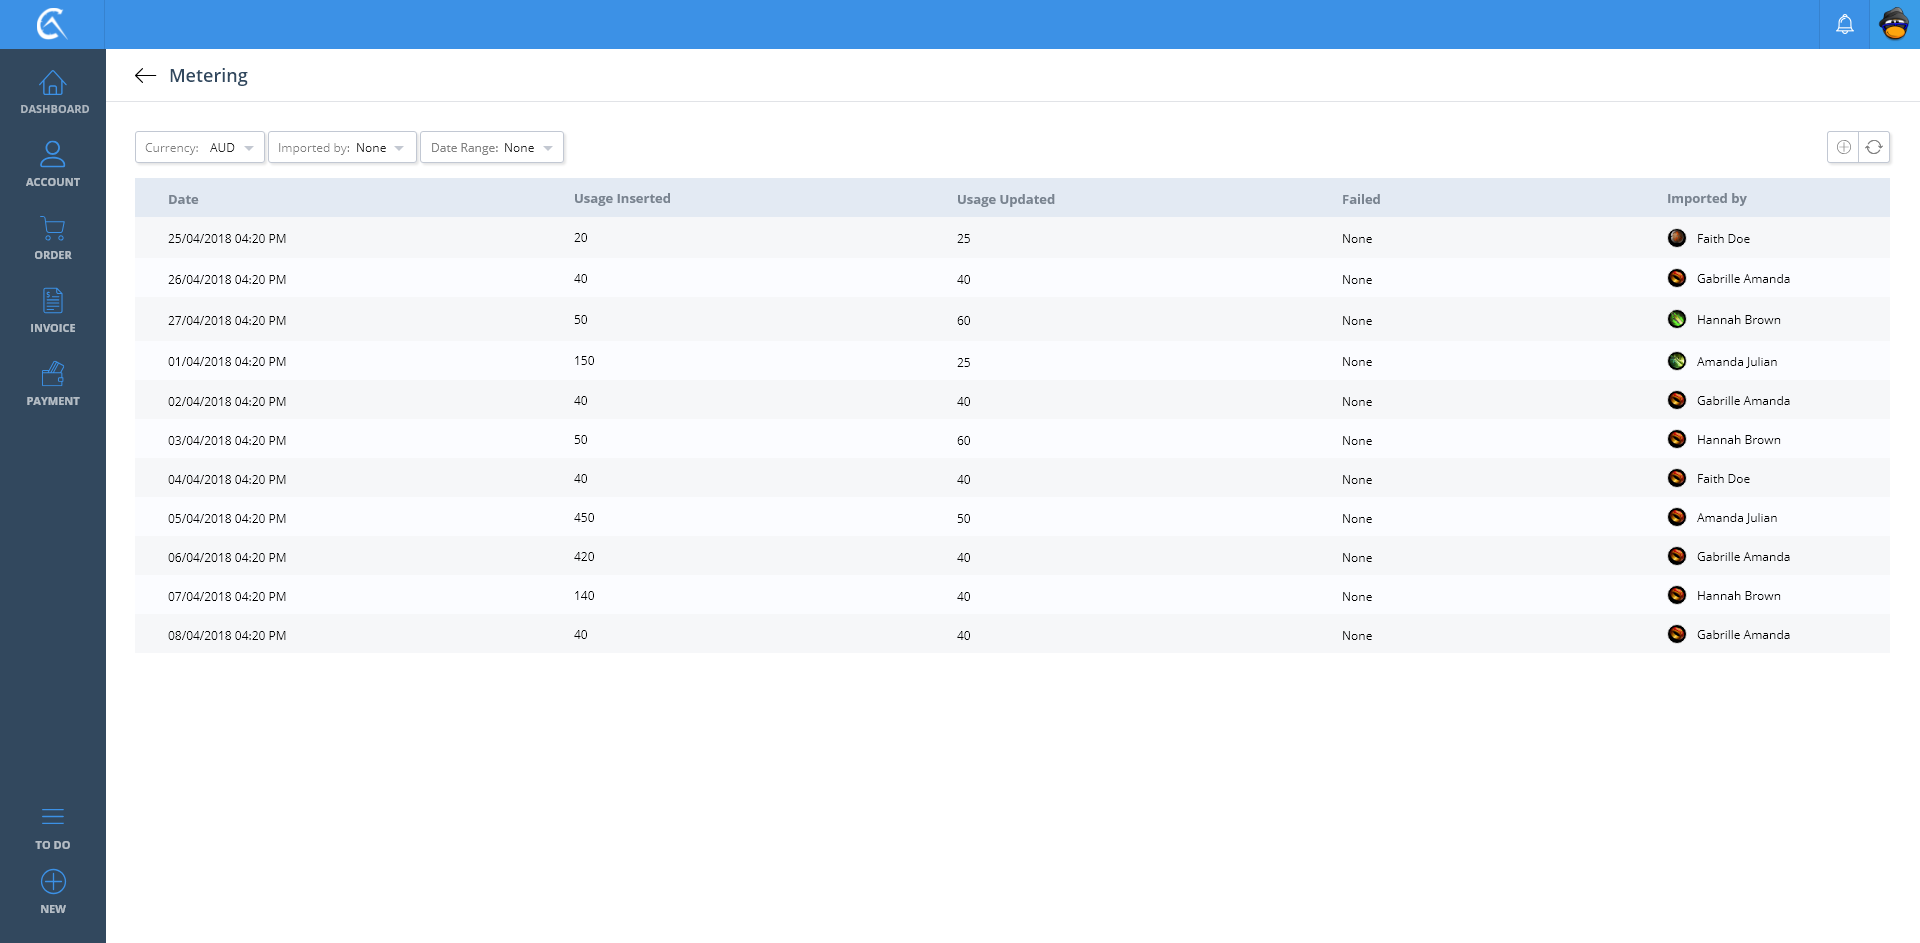
Task: Go to Dashboard in sidebar
Action: click(53, 92)
